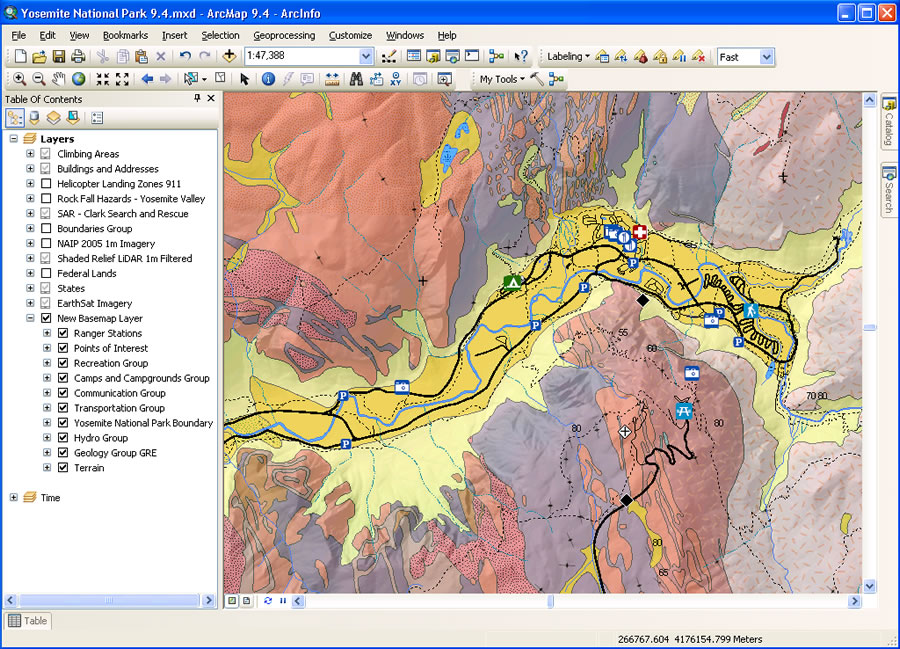Open the Customize menu
This screenshot has width=900, height=649.
[x=350, y=35]
